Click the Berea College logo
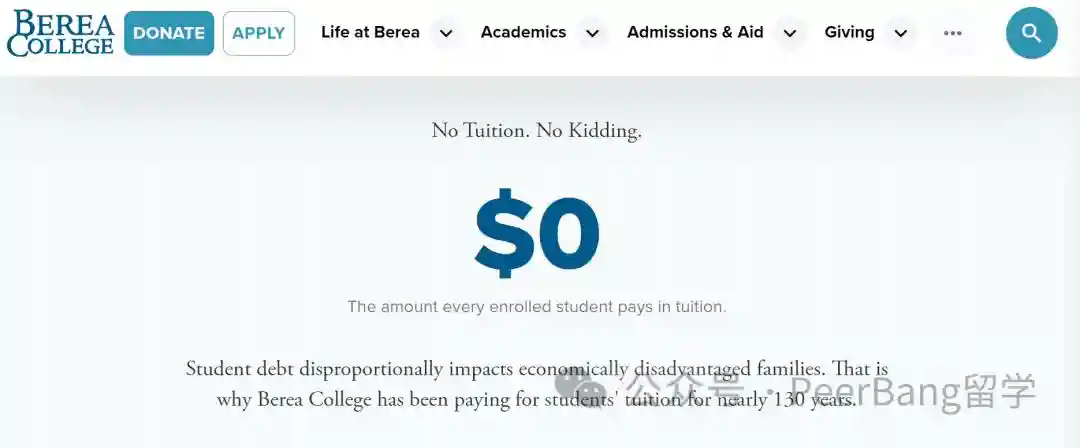Screen dimensions: 1080x448 click(x=60, y=33)
